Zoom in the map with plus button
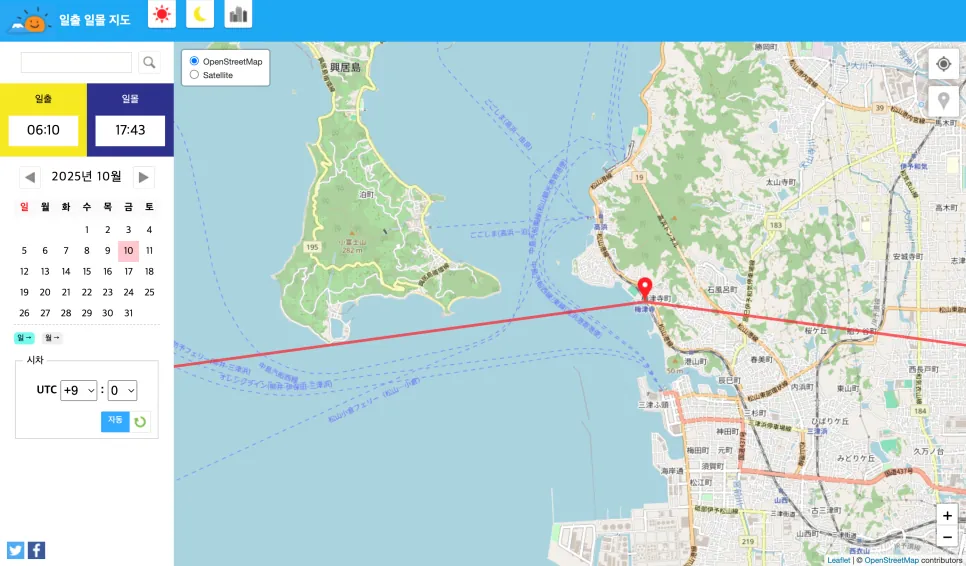This screenshot has height=566, width=966. (x=948, y=515)
